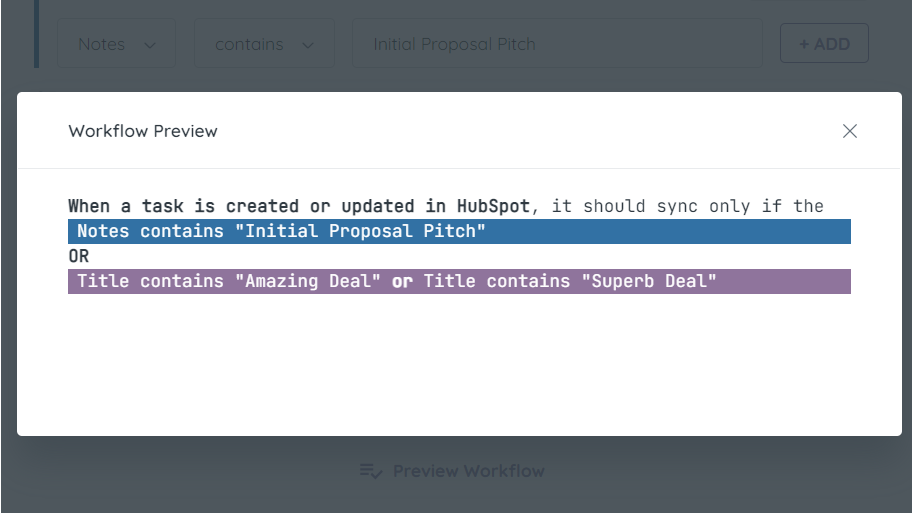
Task: Click "it should sync only if the" text
Action: click(688, 206)
